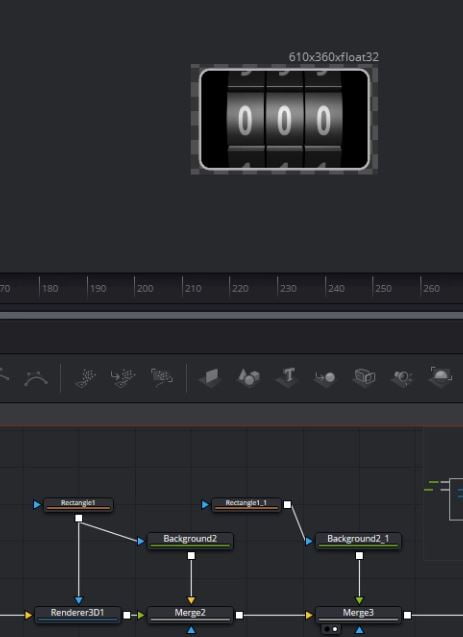Image resolution: width=463 pixels, height=637 pixels.
Task: Click the counter image in the viewer
Action: click(284, 119)
